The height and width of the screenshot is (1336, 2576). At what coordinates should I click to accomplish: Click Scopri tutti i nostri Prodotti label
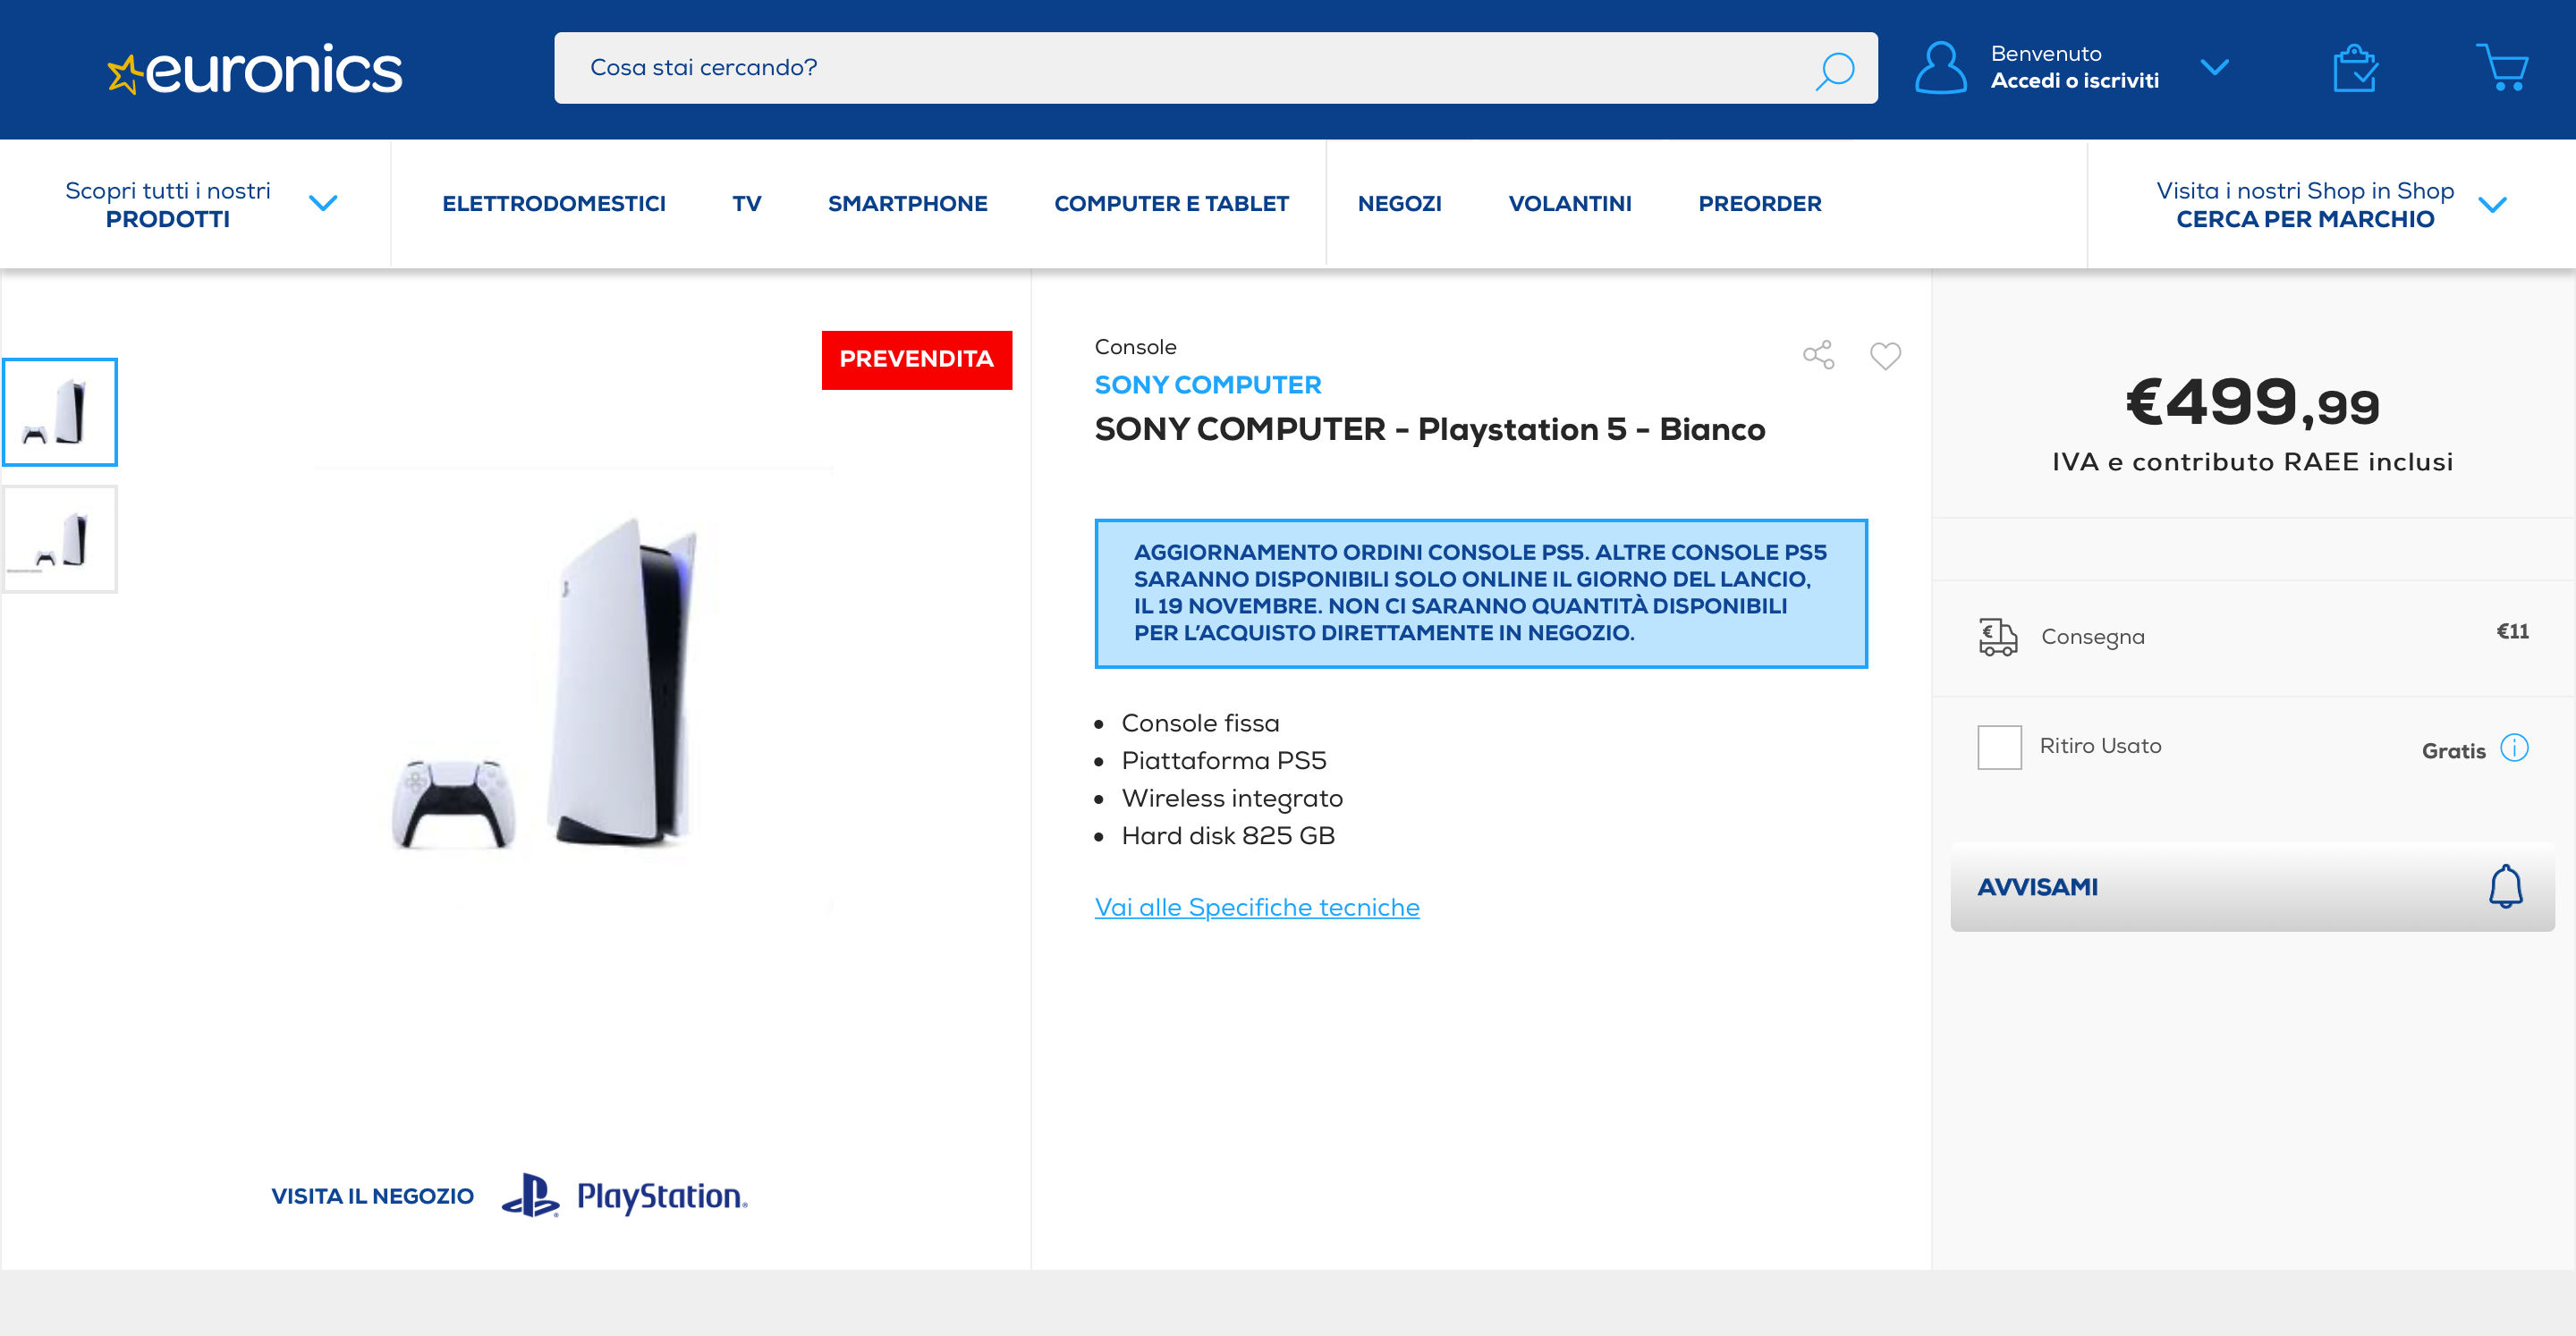click(x=168, y=204)
